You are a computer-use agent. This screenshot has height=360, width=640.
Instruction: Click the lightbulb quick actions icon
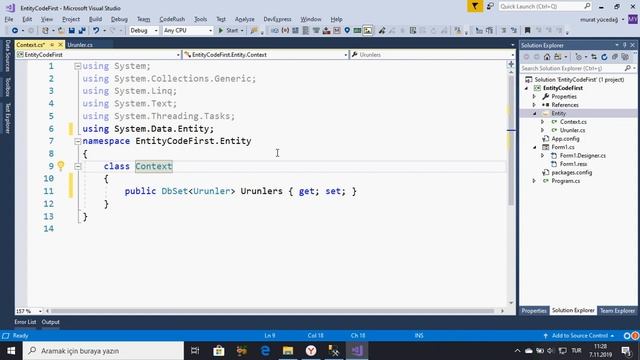[x=61, y=166]
